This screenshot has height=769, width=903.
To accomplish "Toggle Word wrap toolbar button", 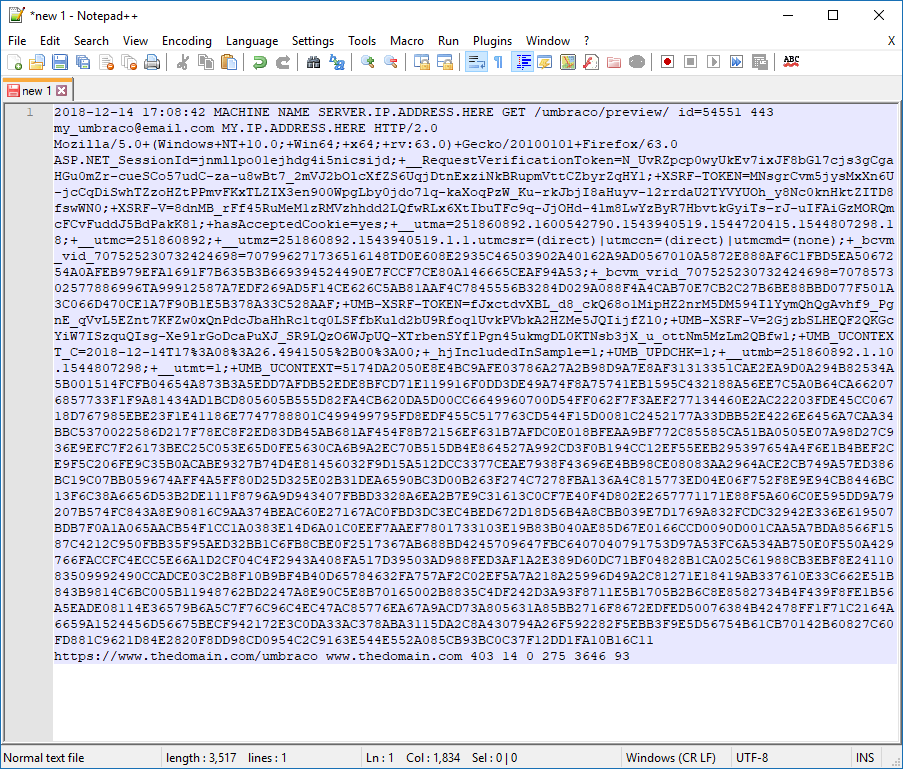I will 476,62.
